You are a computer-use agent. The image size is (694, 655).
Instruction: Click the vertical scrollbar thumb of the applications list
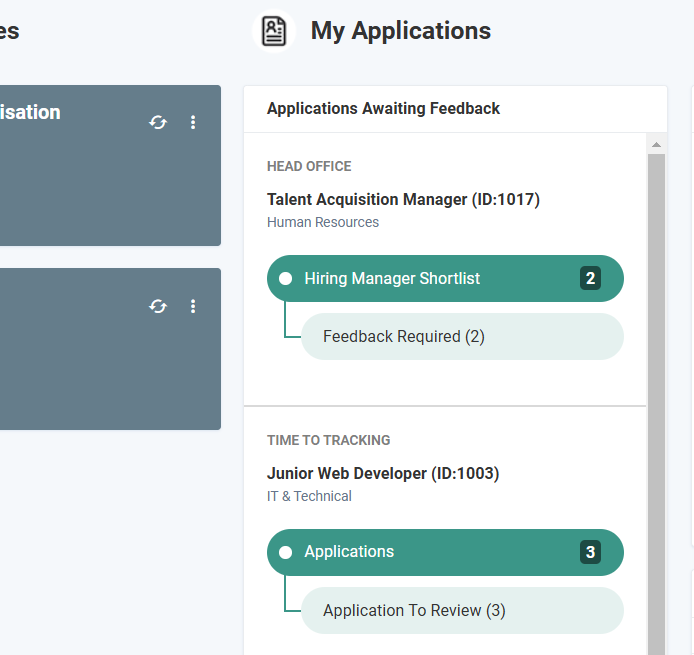656,404
